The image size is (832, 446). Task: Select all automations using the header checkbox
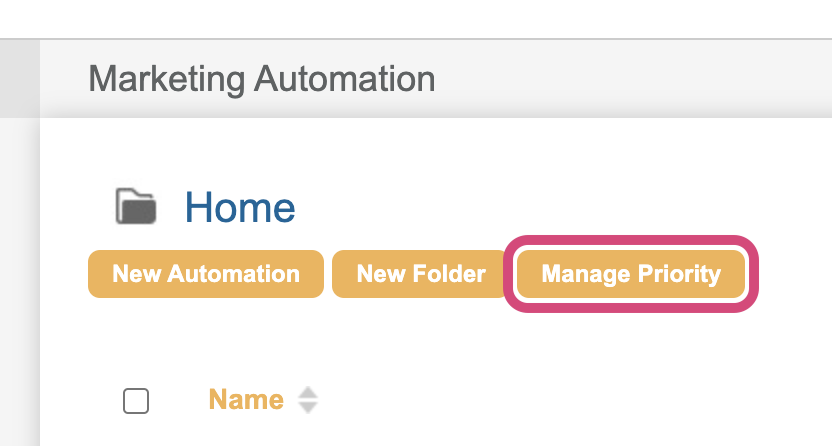(x=136, y=401)
